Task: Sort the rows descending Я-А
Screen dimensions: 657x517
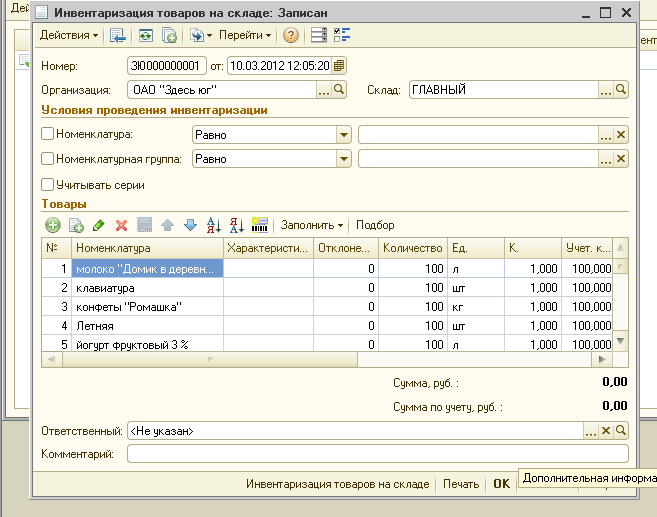Action: (236, 225)
